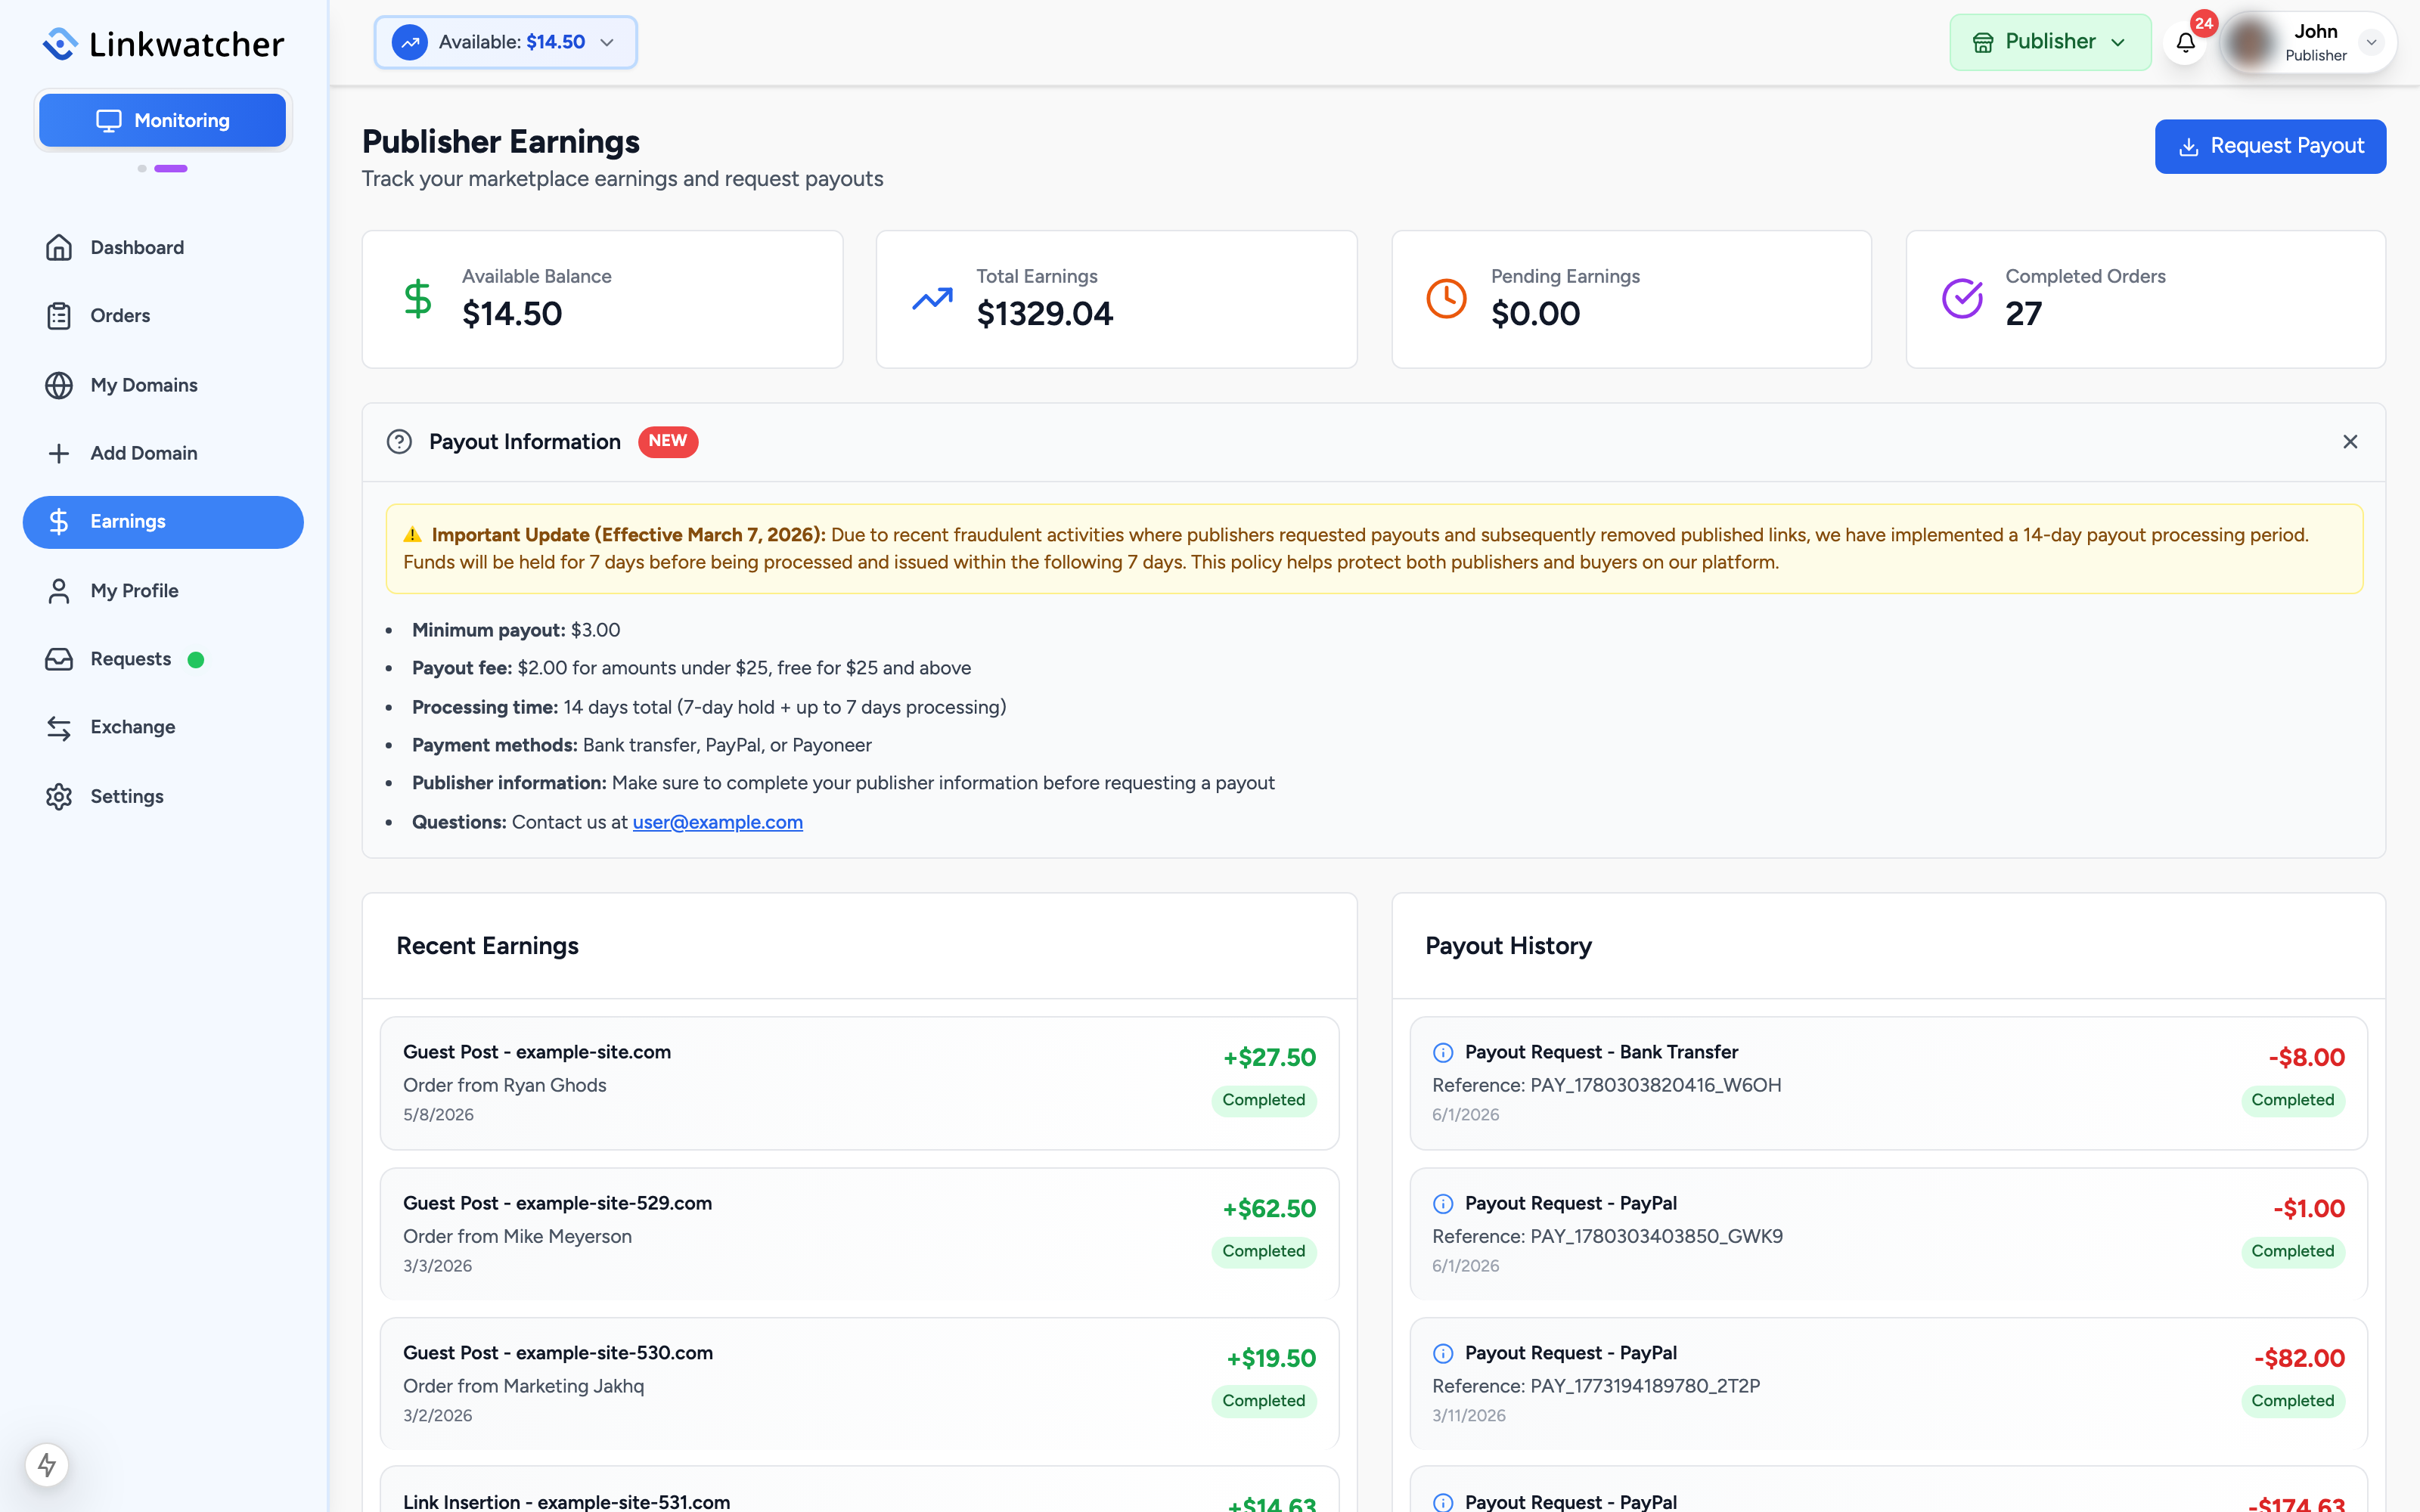Open My Profile page

coord(163,591)
